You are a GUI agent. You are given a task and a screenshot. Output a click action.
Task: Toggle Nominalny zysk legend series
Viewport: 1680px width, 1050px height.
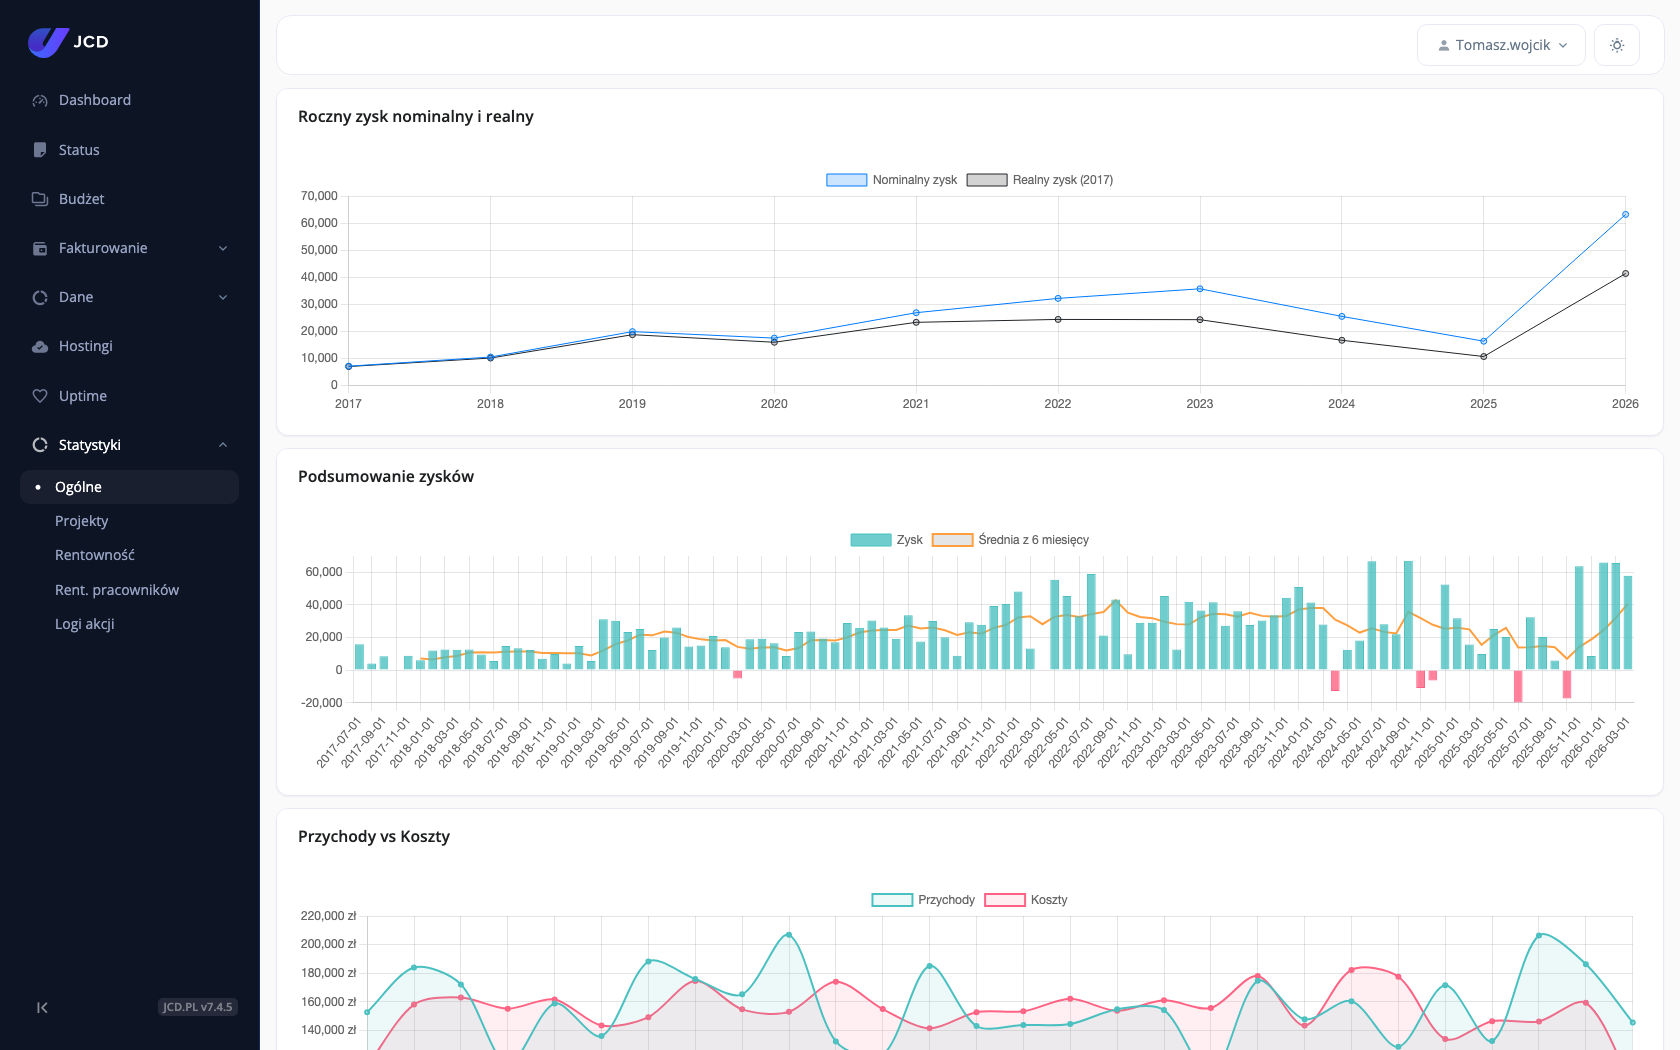[891, 180]
